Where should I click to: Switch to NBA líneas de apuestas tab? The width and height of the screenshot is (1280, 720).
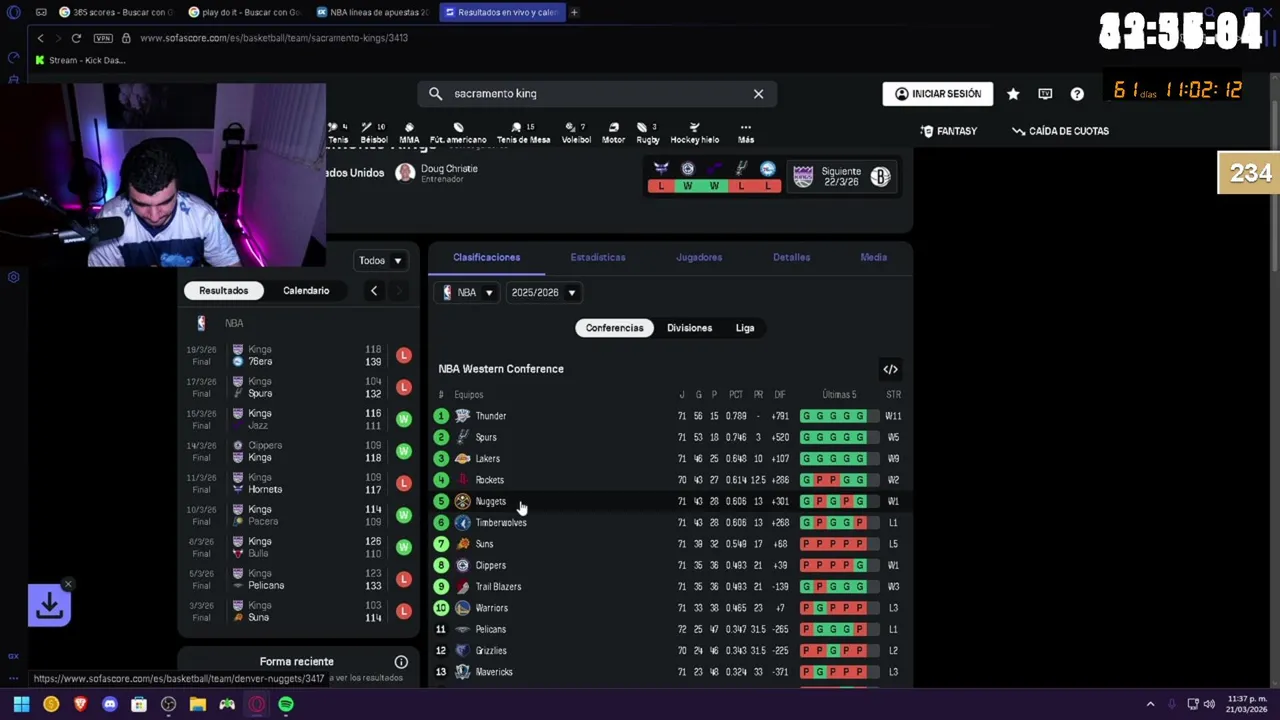tap(372, 12)
